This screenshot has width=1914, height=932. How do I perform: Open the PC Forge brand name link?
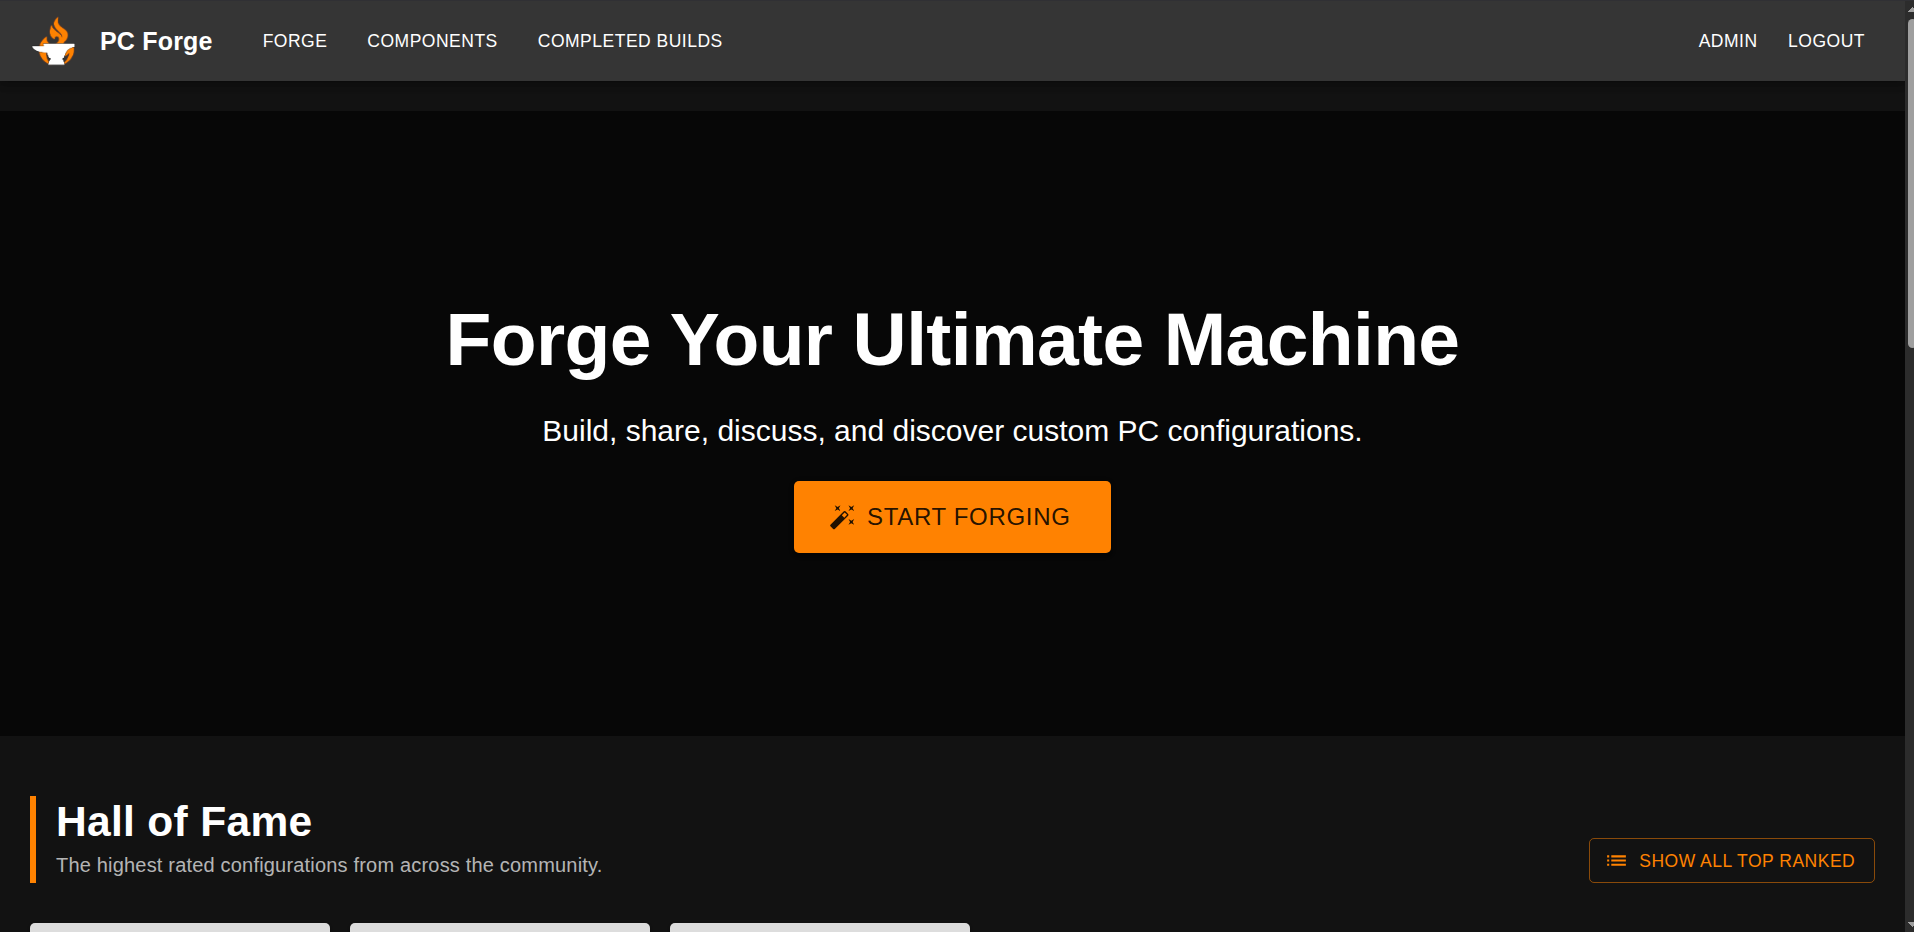click(156, 41)
